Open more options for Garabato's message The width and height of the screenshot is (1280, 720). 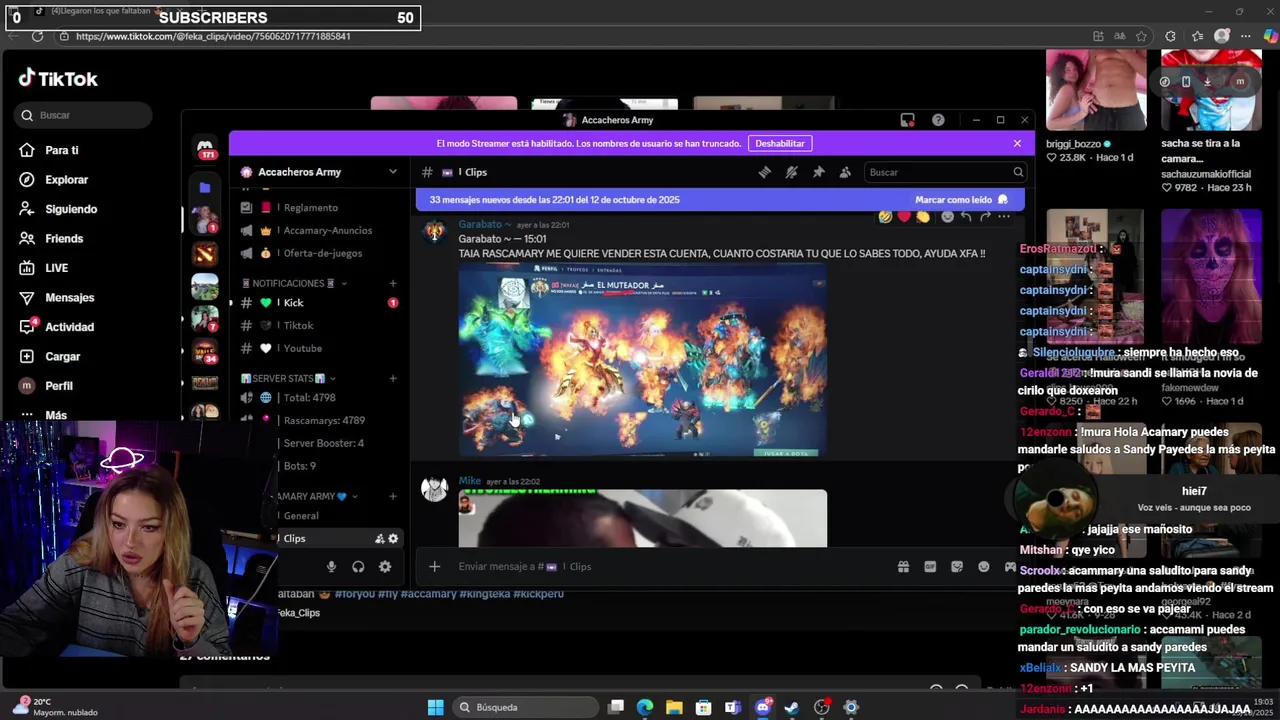click(1004, 216)
